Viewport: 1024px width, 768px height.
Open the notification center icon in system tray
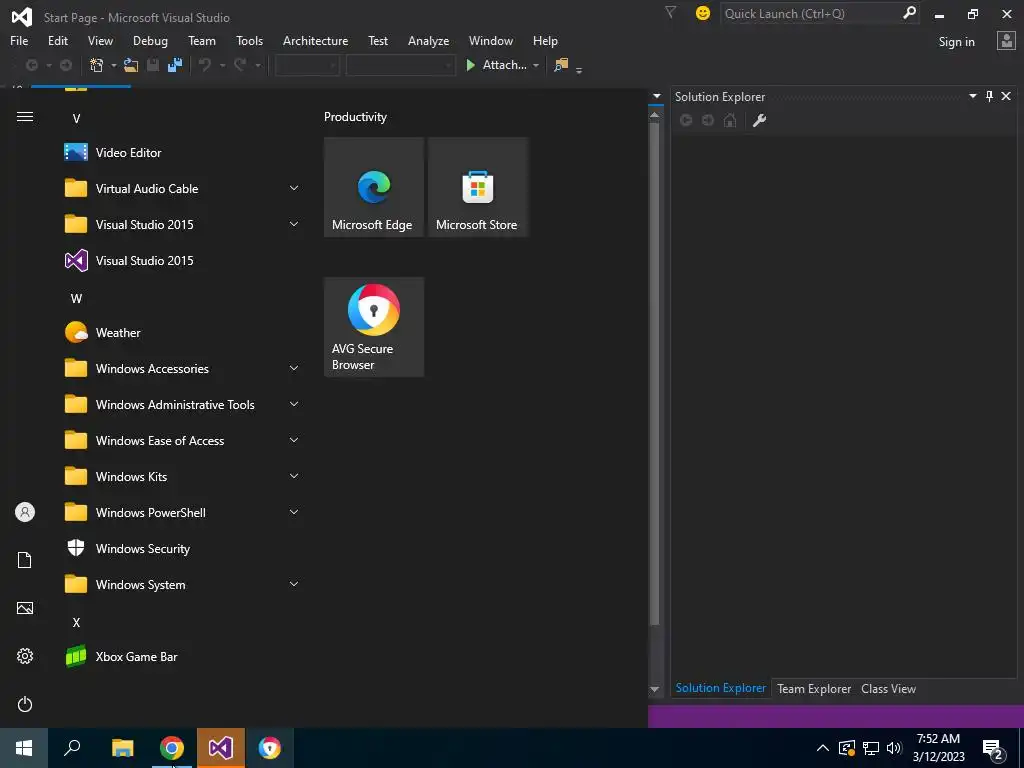point(993,749)
